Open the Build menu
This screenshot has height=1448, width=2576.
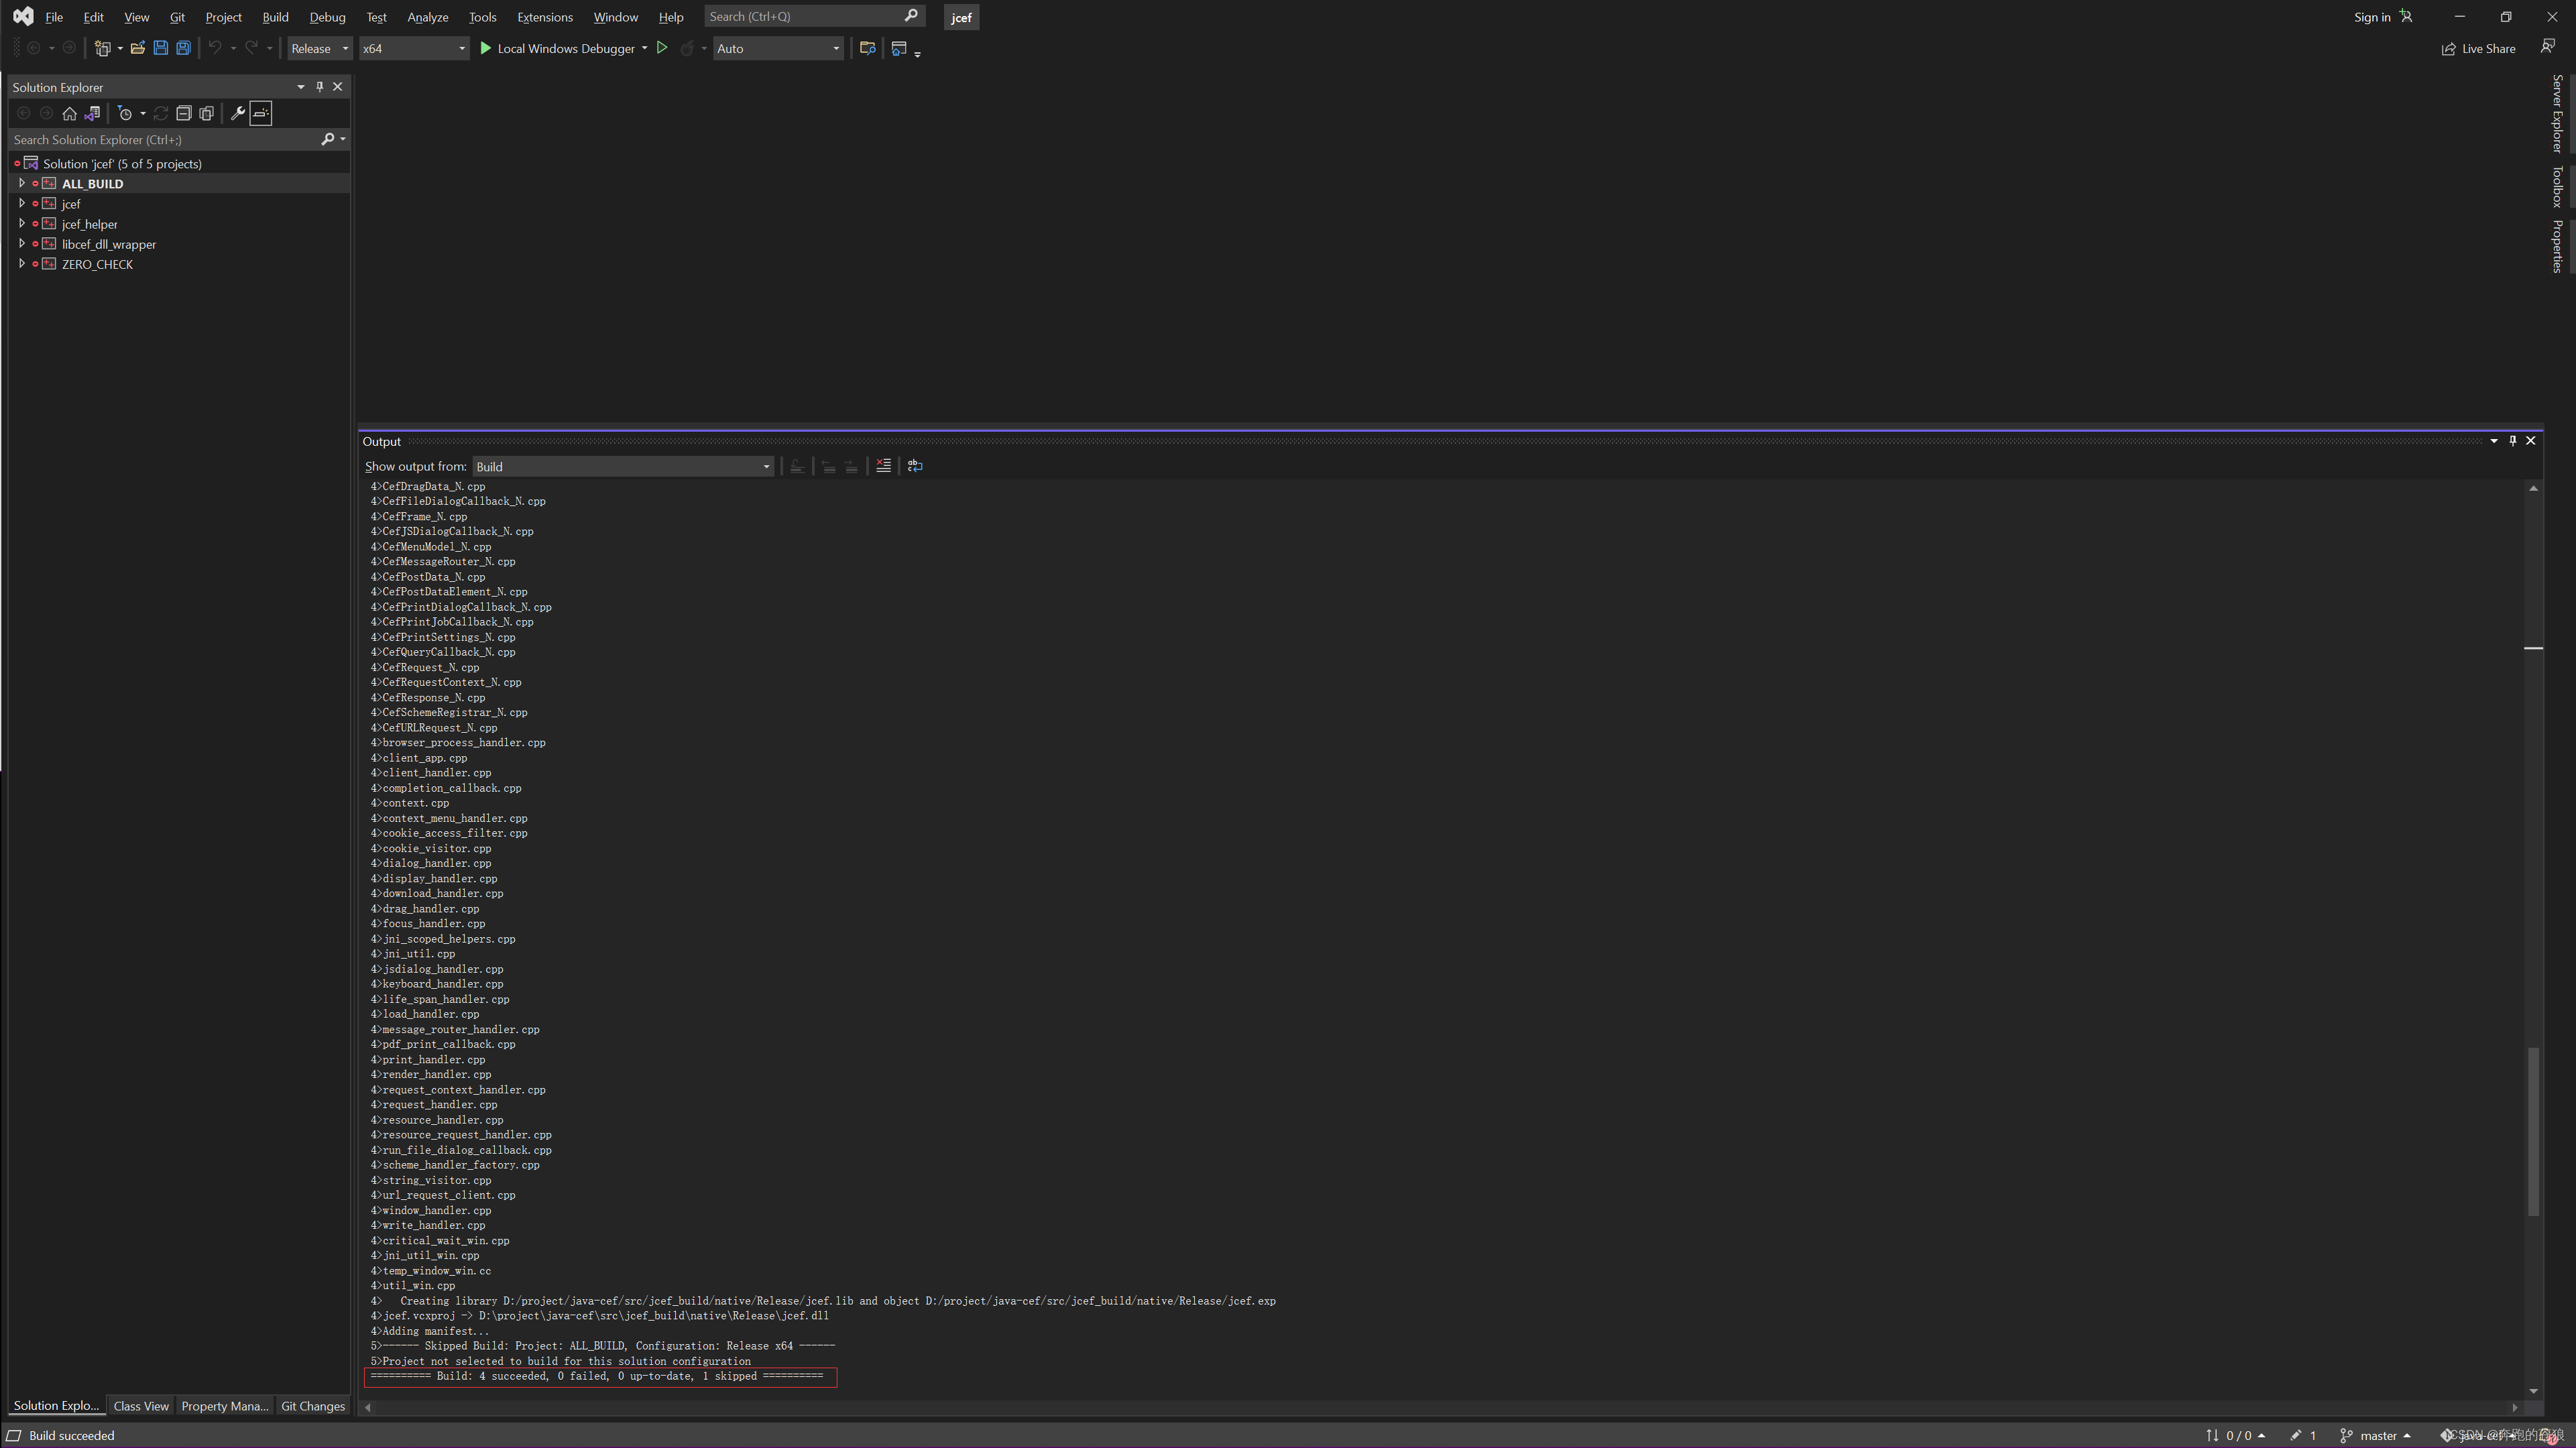click(275, 17)
